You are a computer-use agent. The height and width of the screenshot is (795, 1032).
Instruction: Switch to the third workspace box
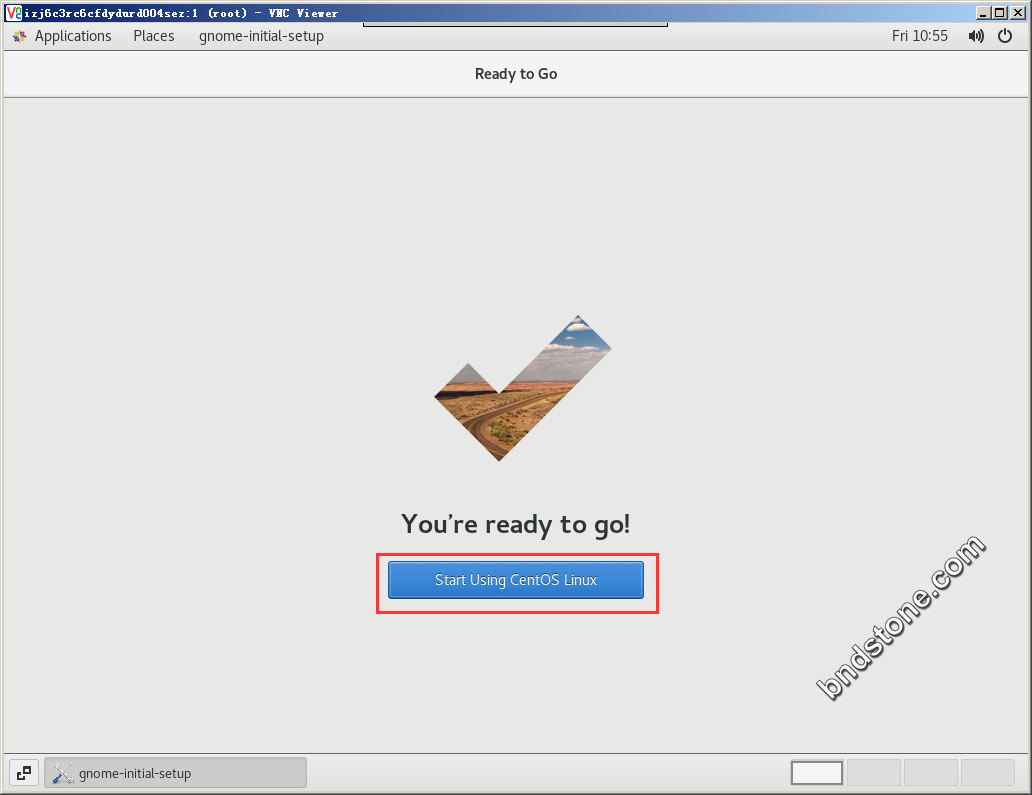click(931, 773)
